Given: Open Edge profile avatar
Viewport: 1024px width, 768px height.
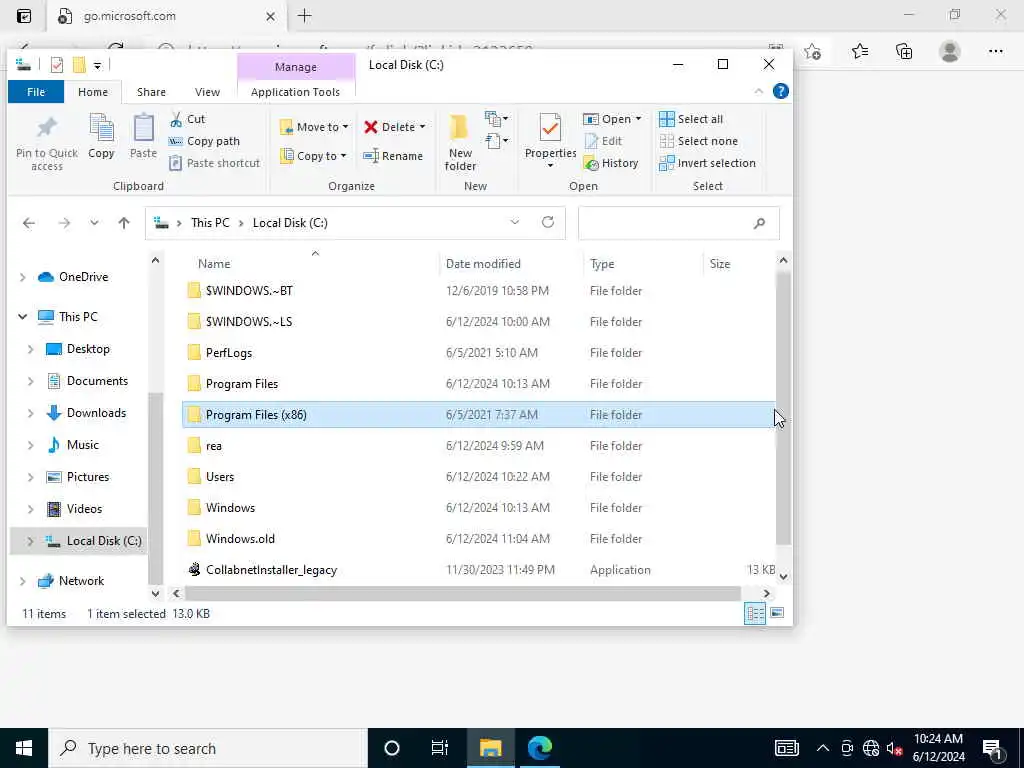Looking at the screenshot, I should pos(950,51).
